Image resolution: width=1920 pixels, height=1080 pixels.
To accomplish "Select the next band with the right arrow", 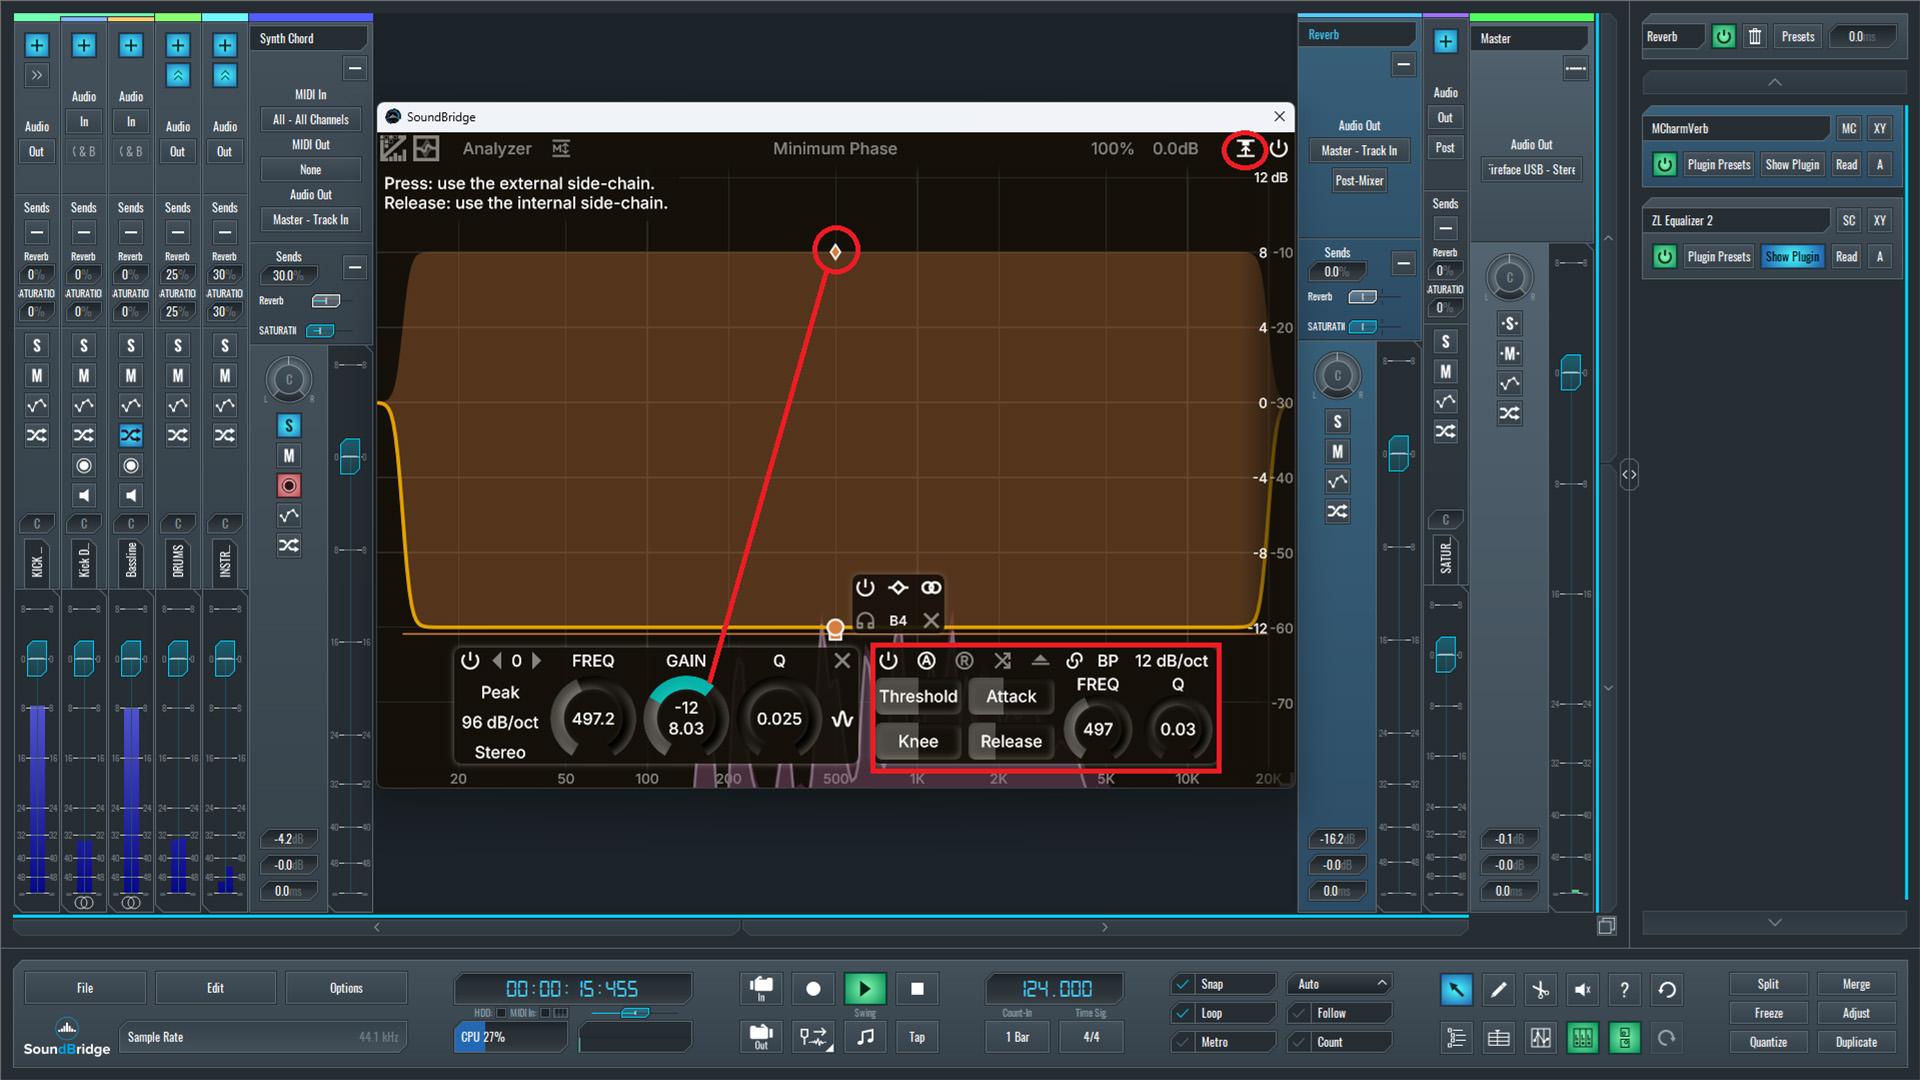I will click(537, 661).
